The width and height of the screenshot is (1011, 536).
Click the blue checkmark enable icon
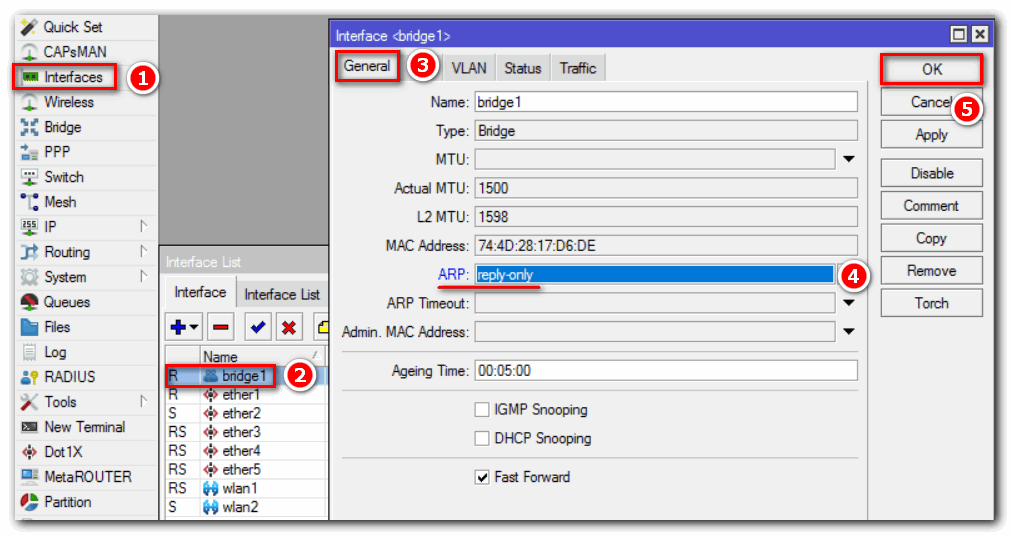[257, 327]
